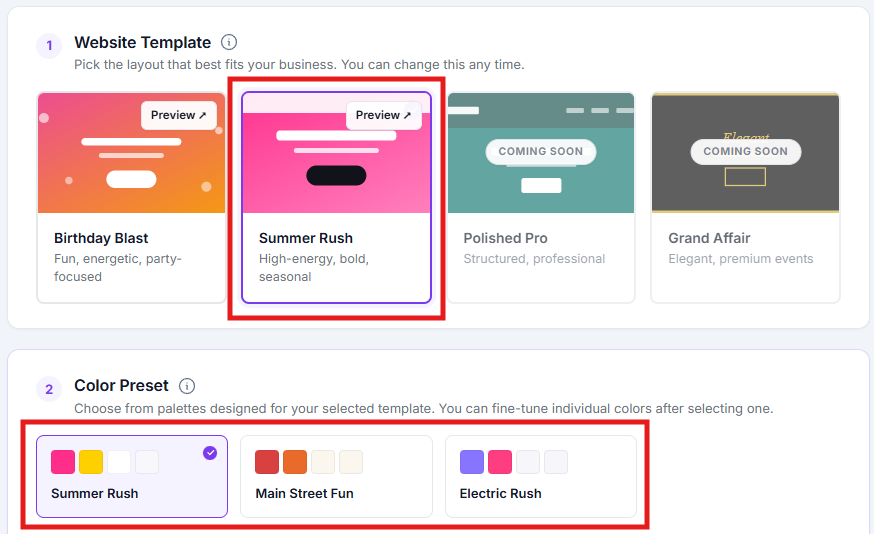Select the Birthday Blast template card

tap(132, 198)
